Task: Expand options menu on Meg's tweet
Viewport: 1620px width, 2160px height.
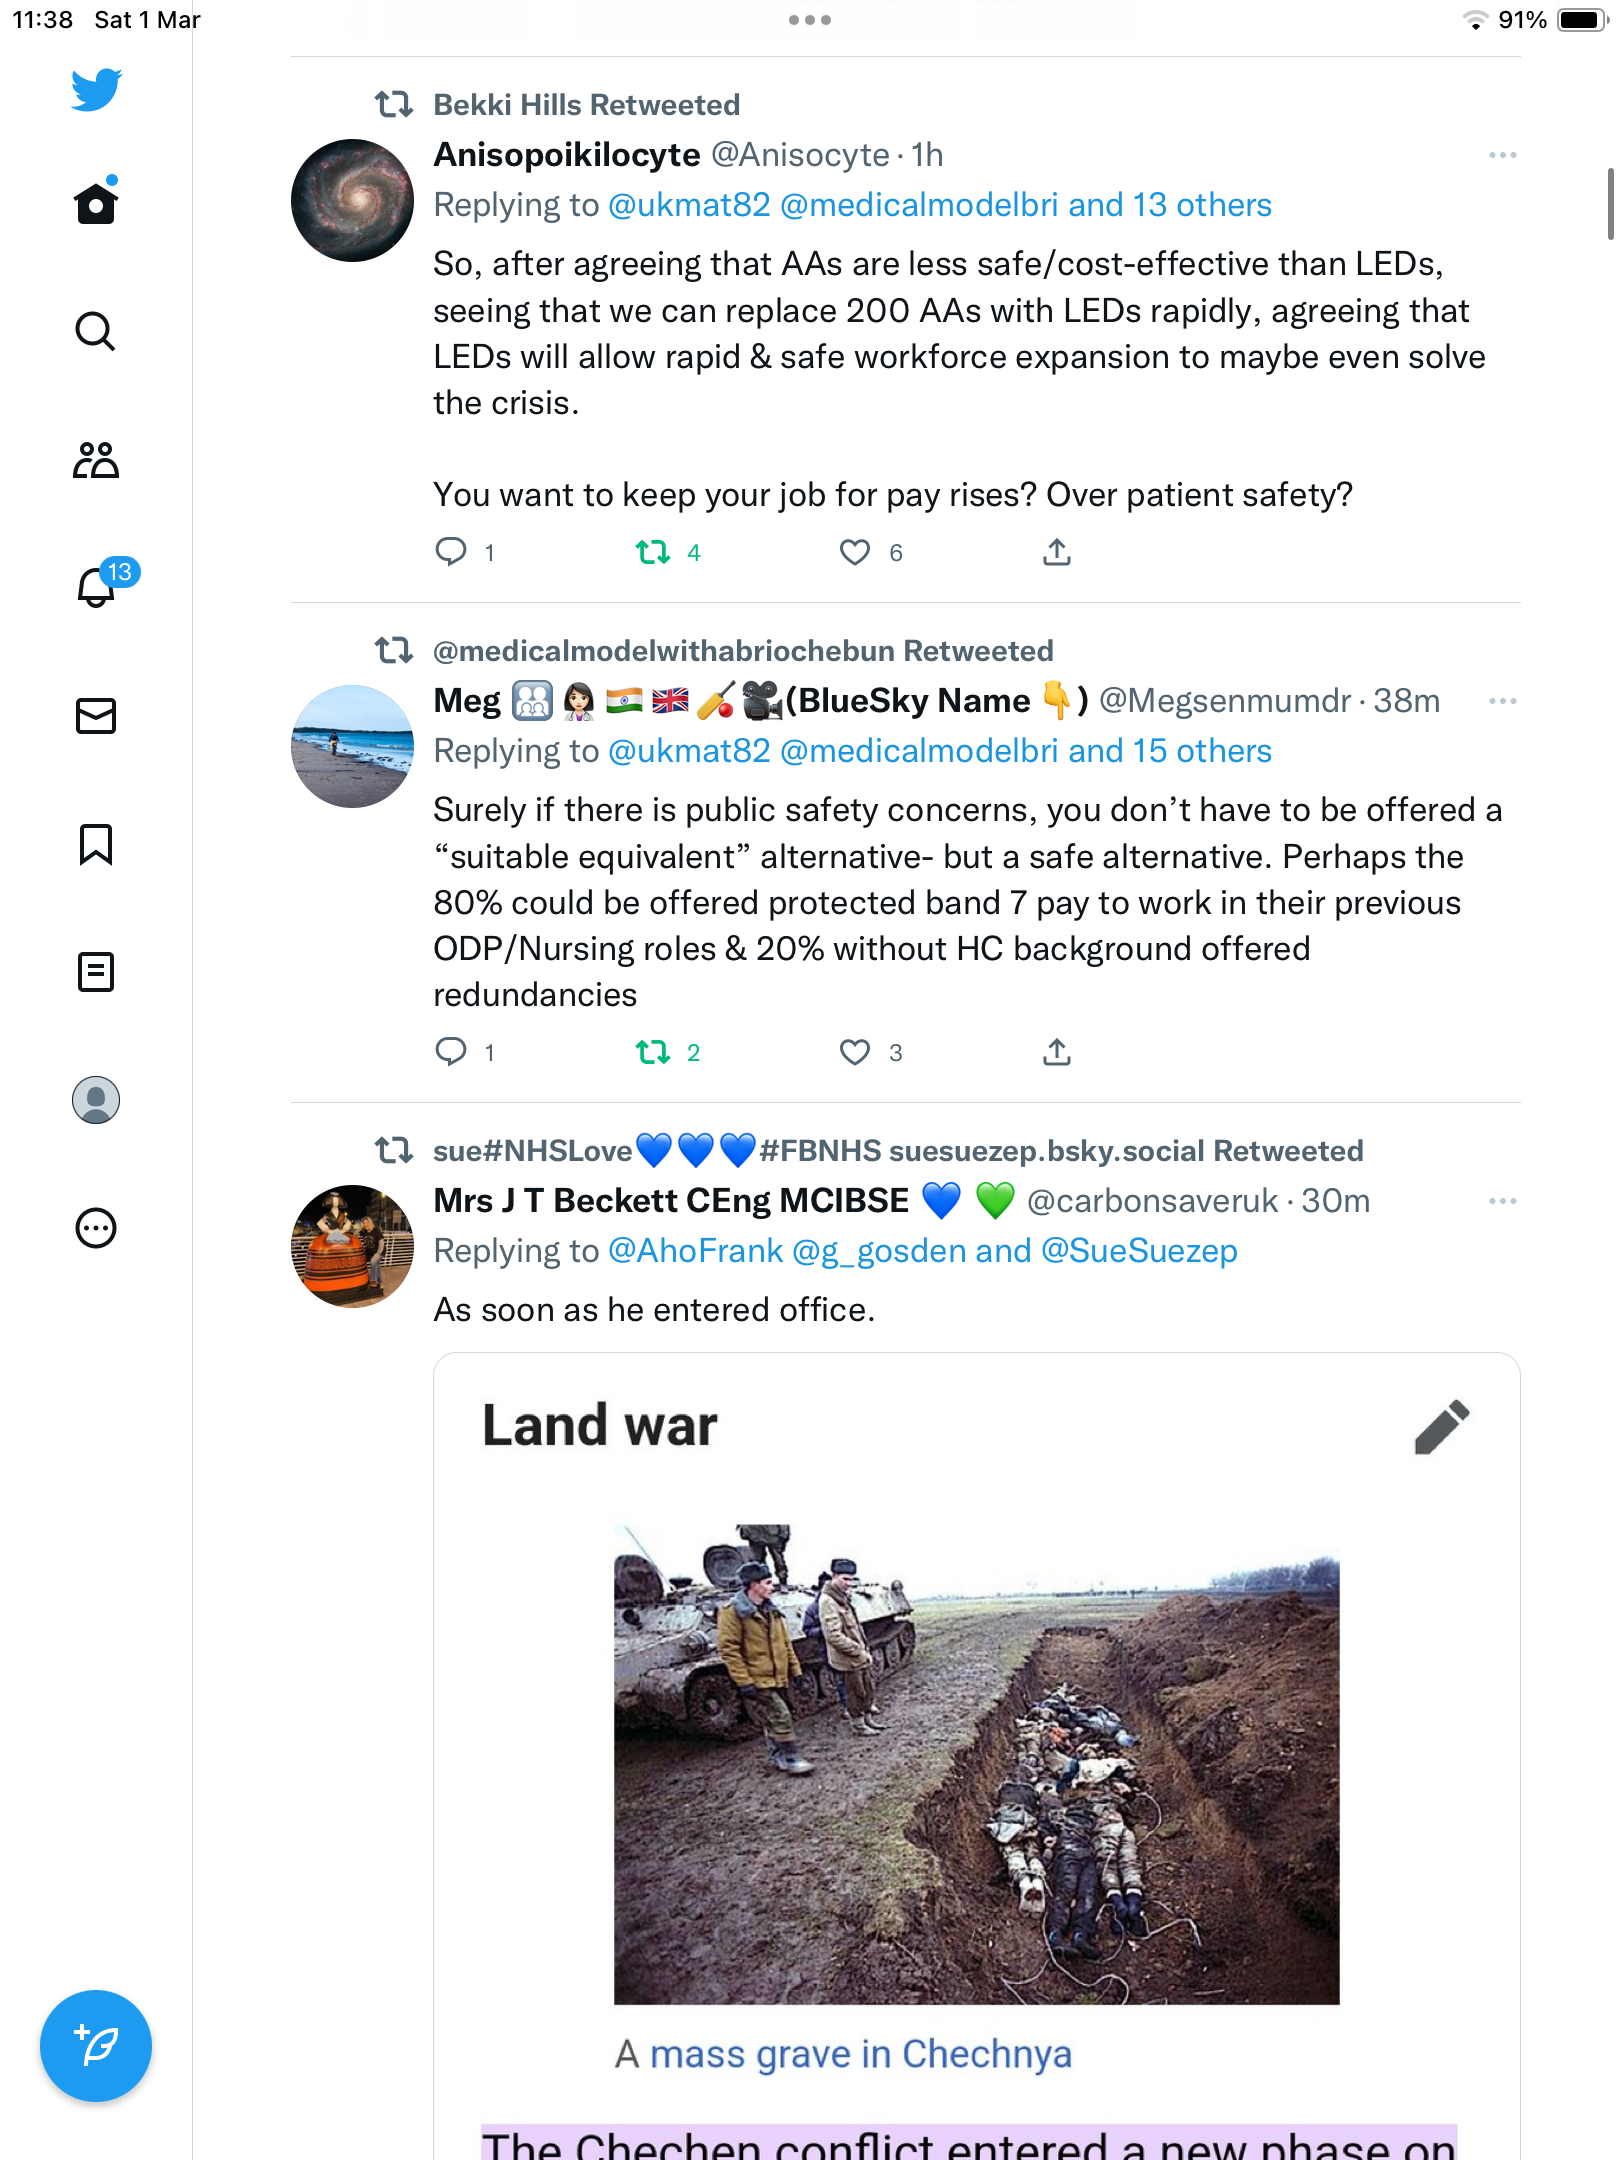Action: pyautogui.click(x=1502, y=701)
